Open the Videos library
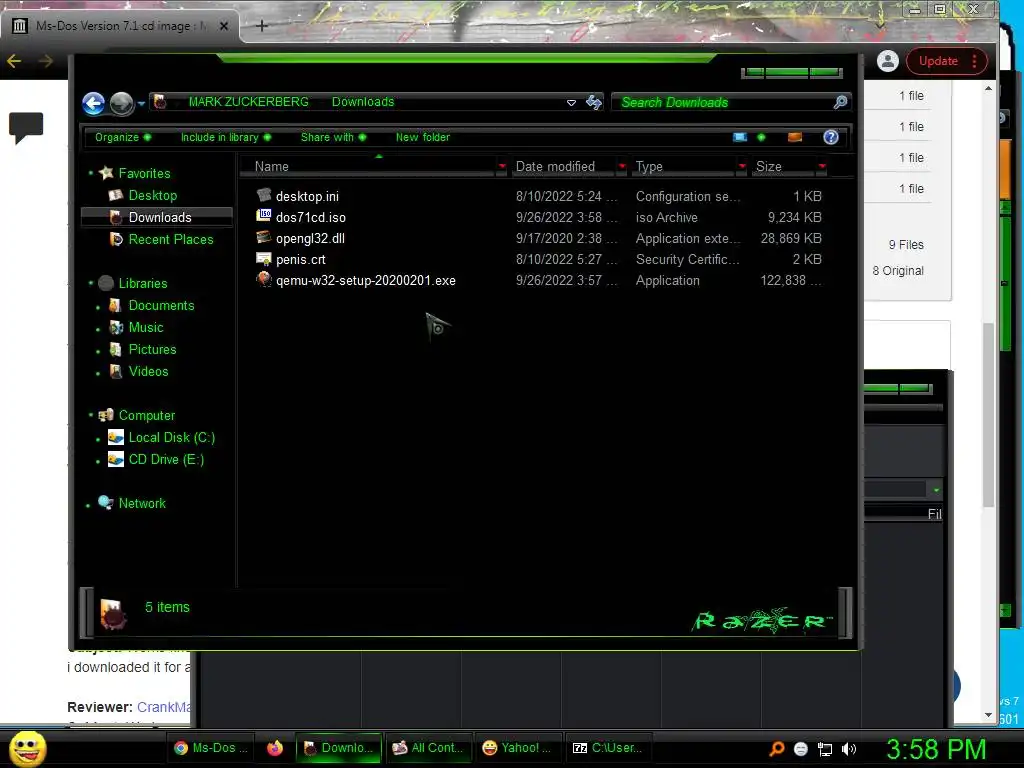Viewport: 1024px width, 768px height. tap(148, 372)
